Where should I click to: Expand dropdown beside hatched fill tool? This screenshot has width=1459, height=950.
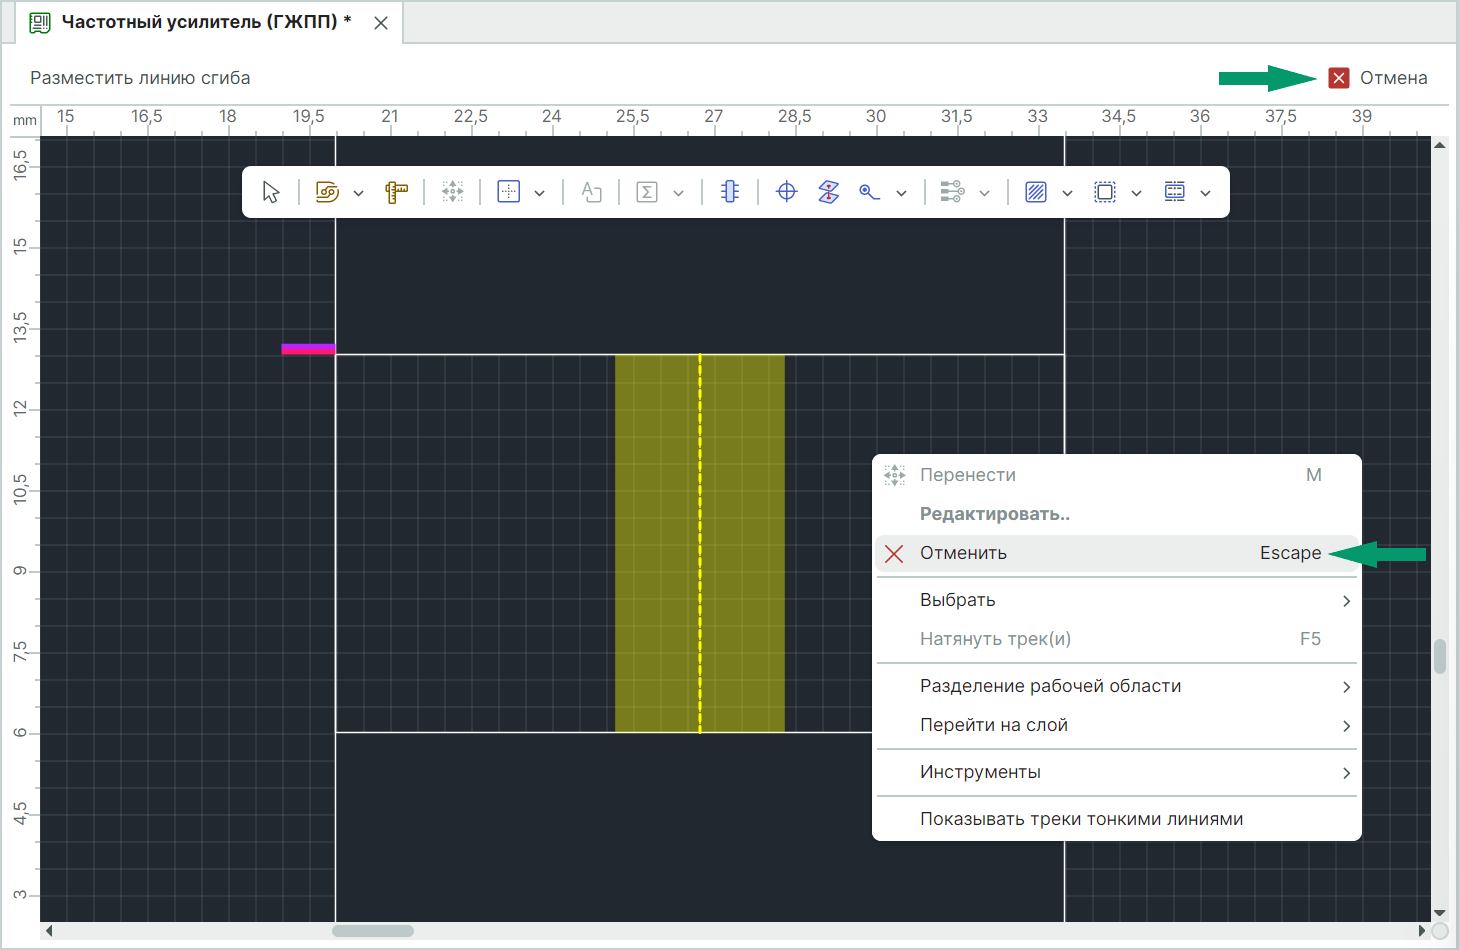1067,193
